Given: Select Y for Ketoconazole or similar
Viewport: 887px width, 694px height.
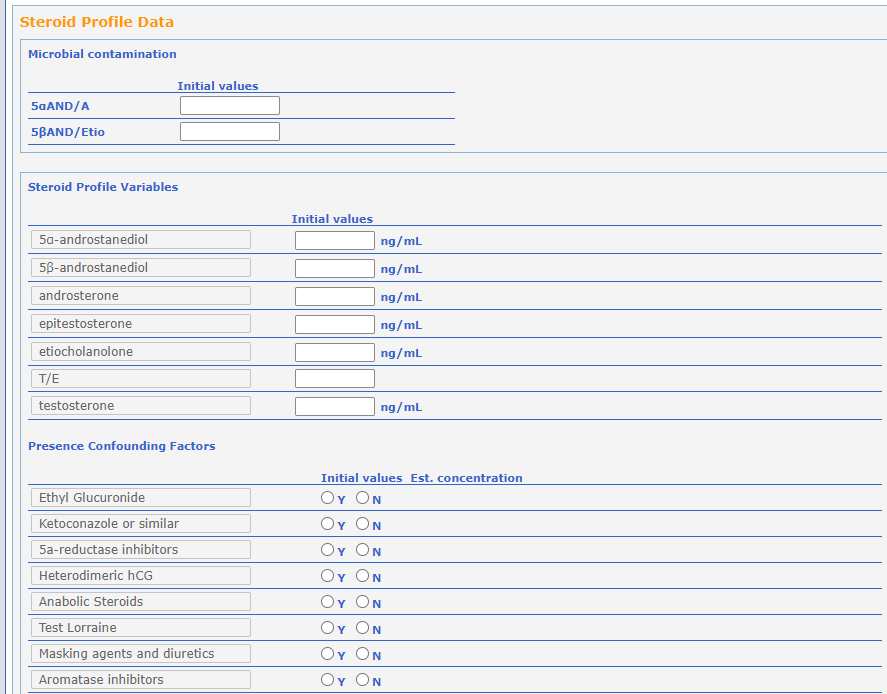Looking at the screenshot, I should [327, 524].
